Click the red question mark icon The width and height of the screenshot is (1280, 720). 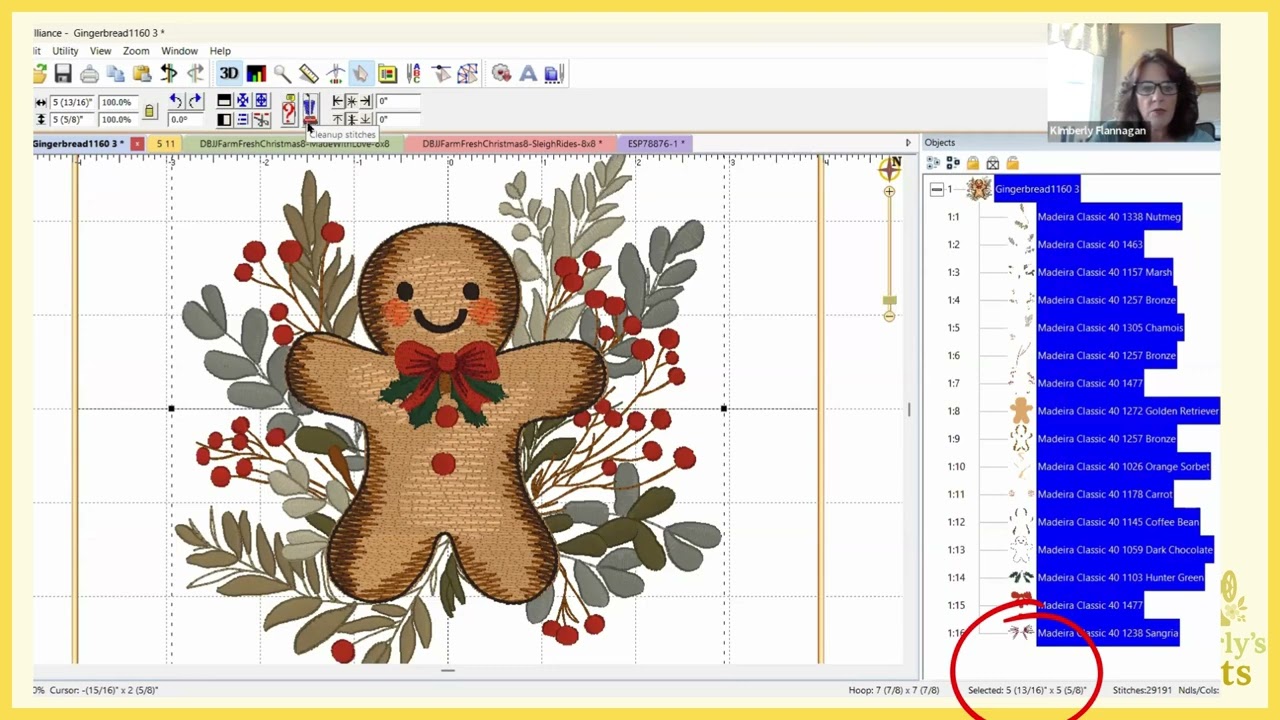(289, 110)
